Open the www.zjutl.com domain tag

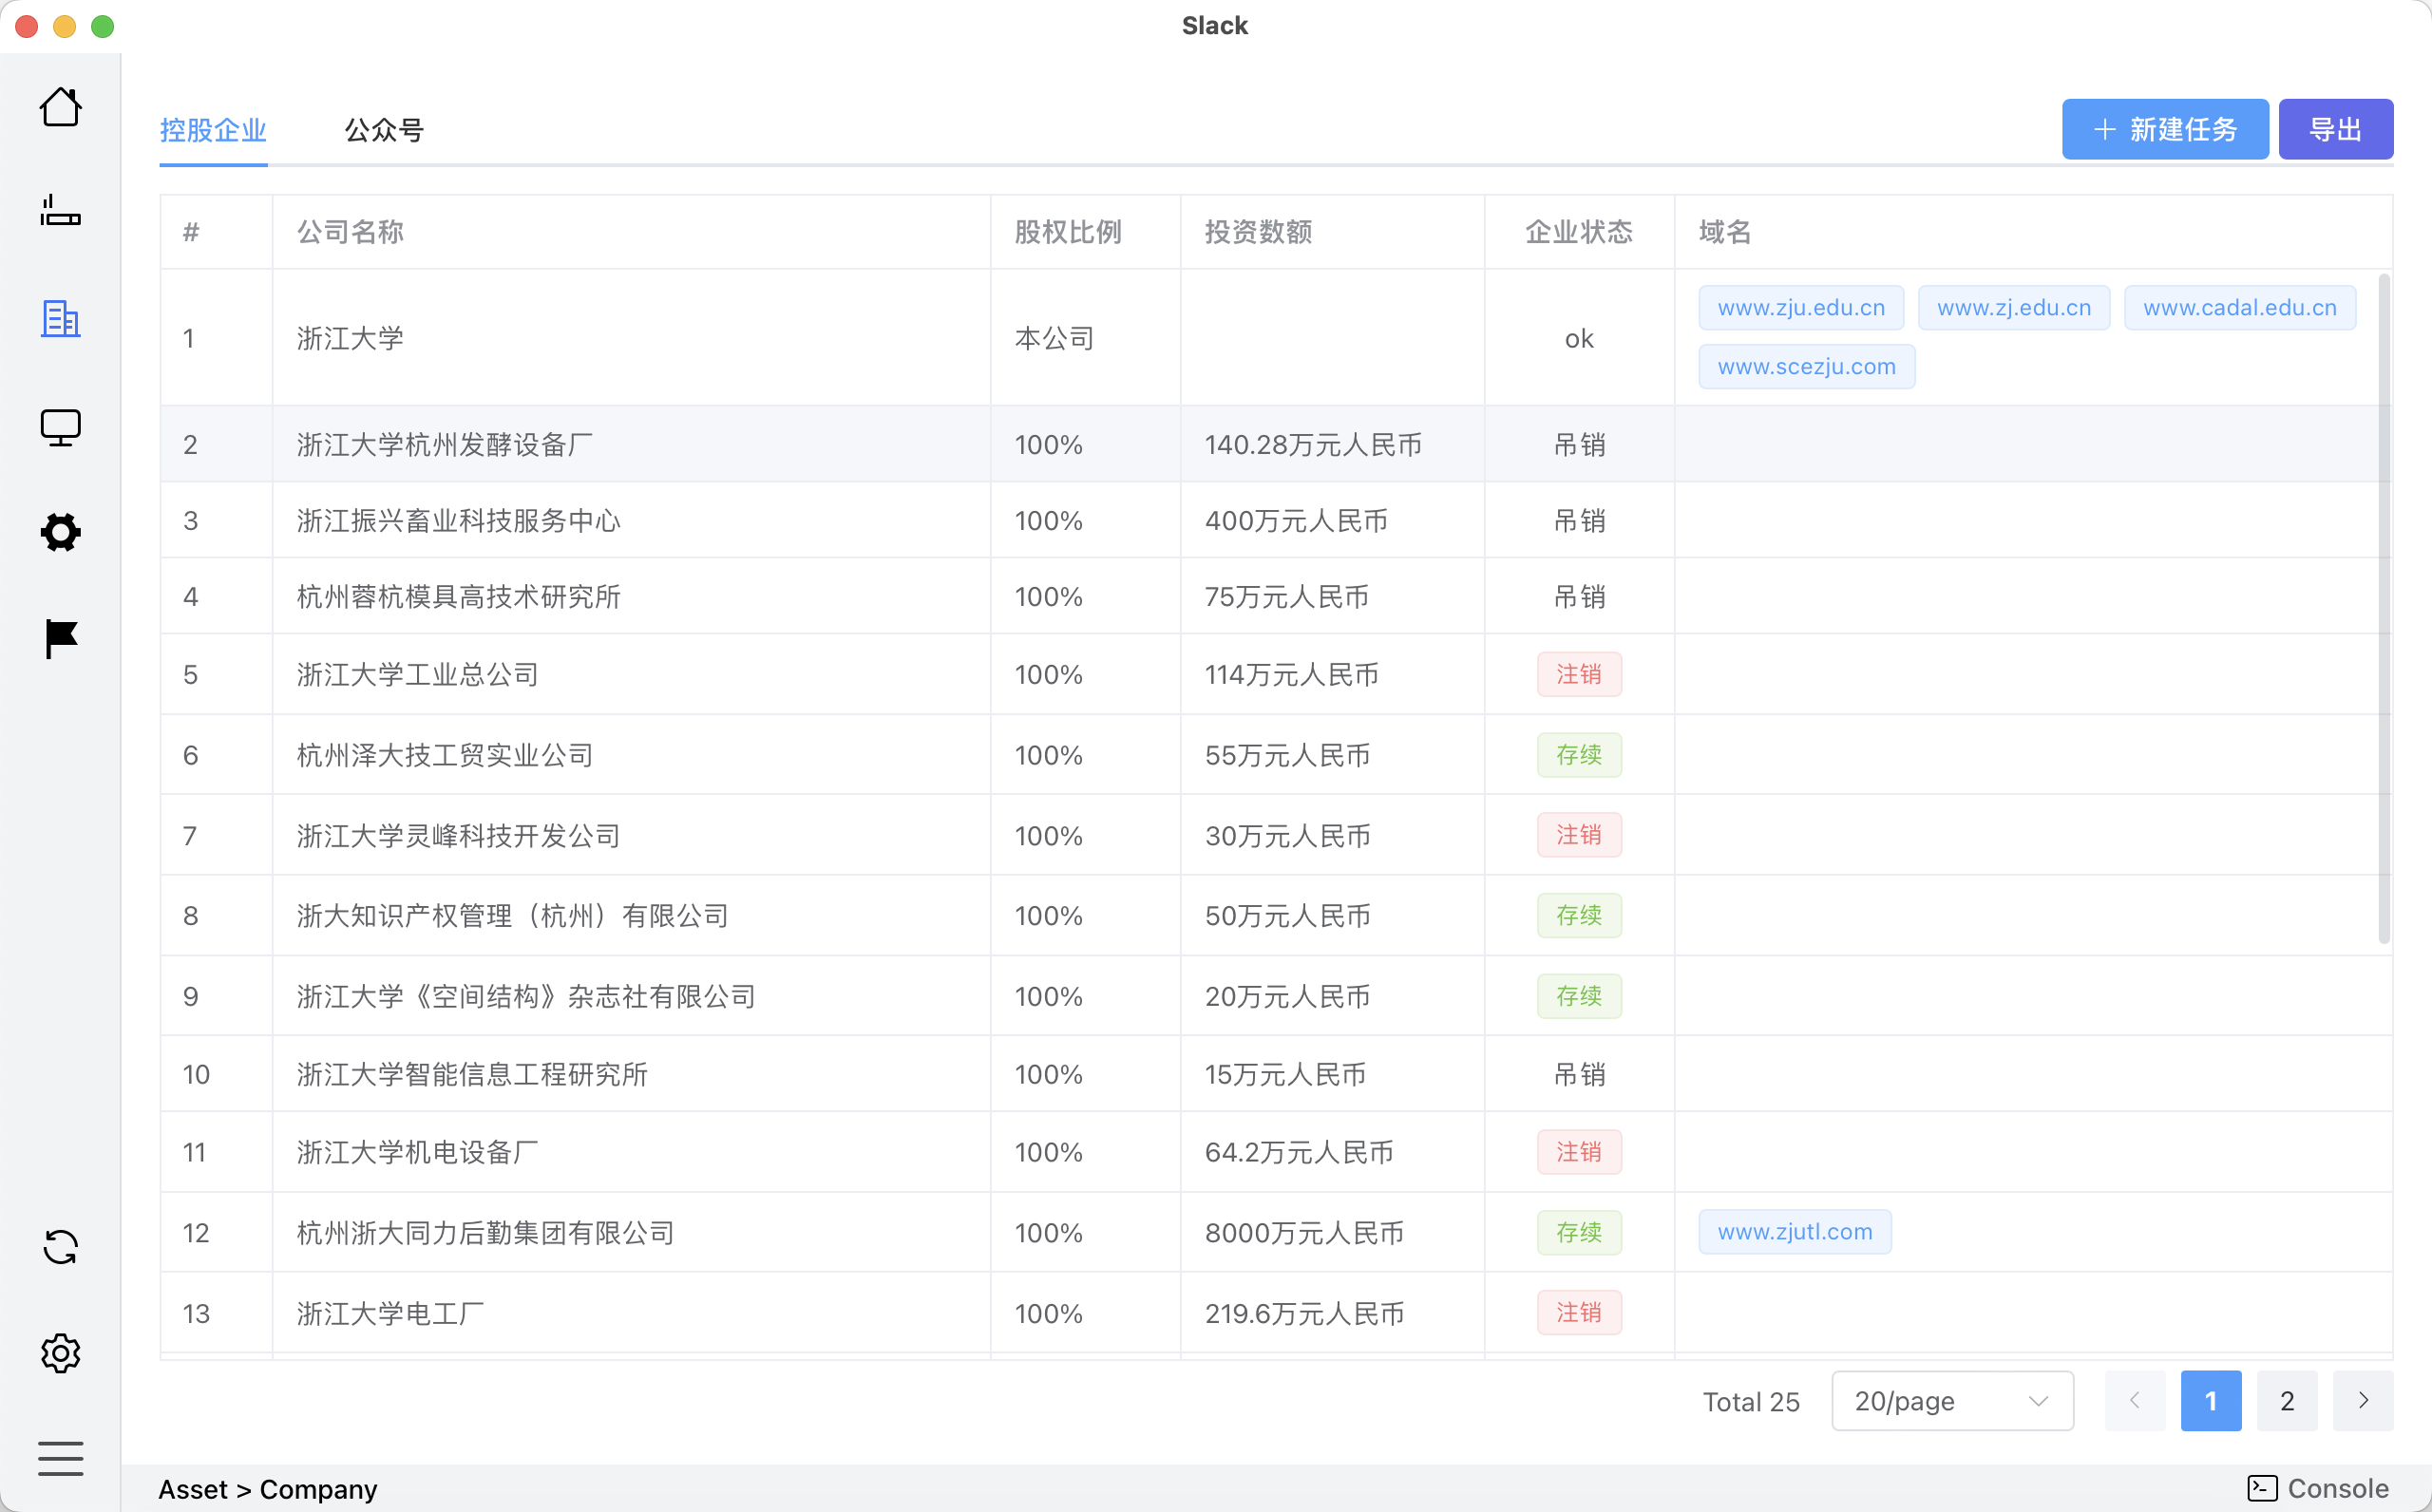1795,1231
